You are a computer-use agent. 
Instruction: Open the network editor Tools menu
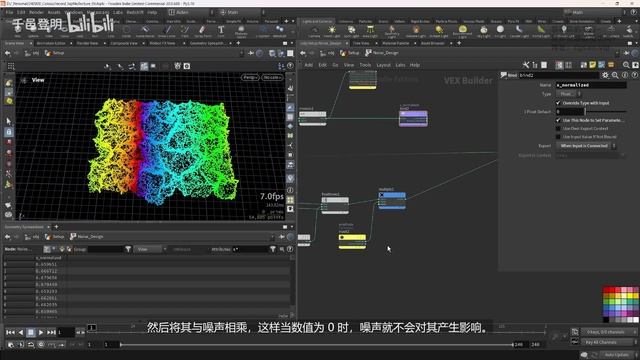365,65
